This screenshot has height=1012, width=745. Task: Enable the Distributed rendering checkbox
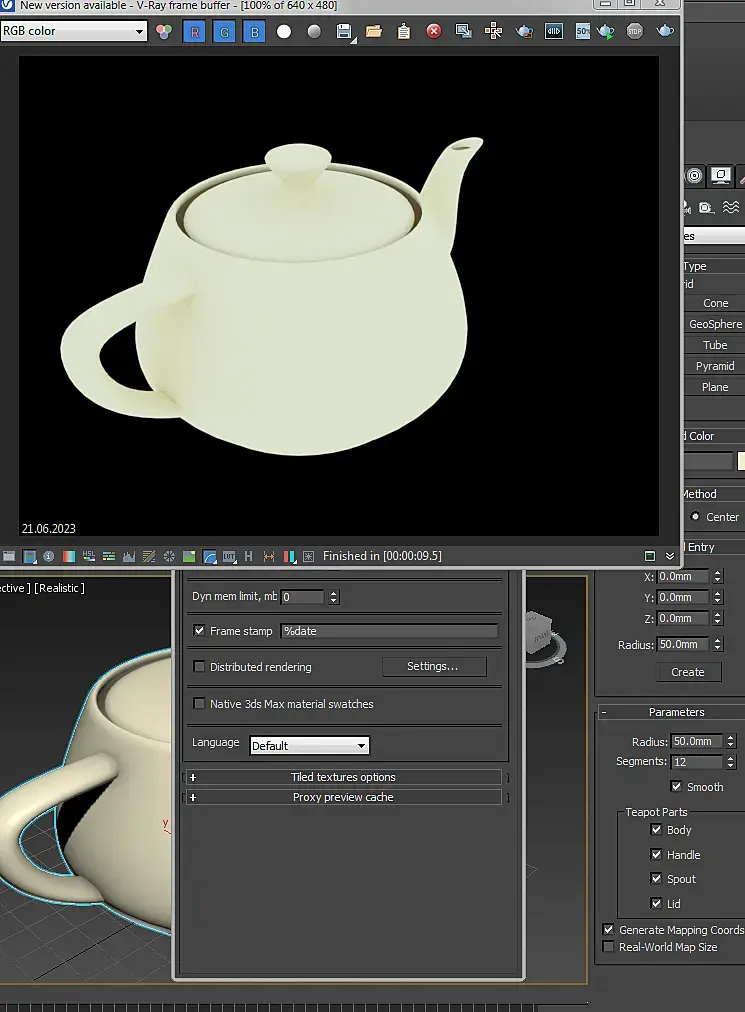pyautogui.click(x=200, y=667)
